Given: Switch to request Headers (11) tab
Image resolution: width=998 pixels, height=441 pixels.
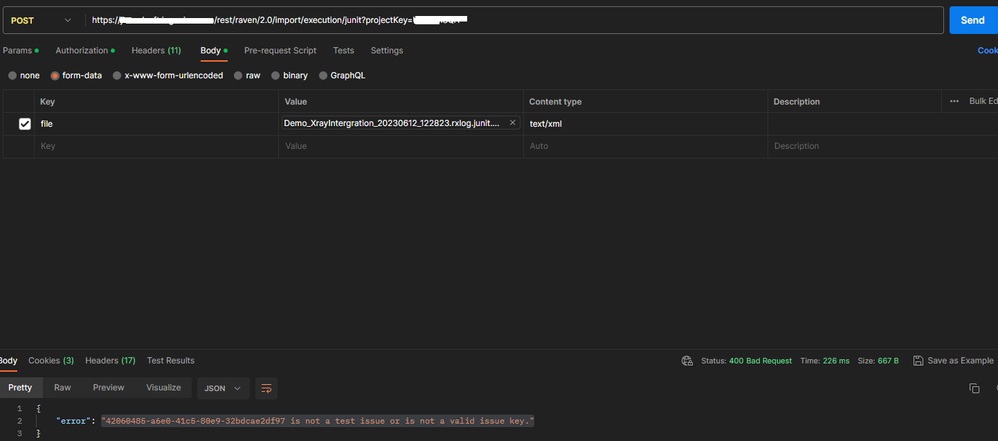Looking at the screenshot, I should 156,50.
